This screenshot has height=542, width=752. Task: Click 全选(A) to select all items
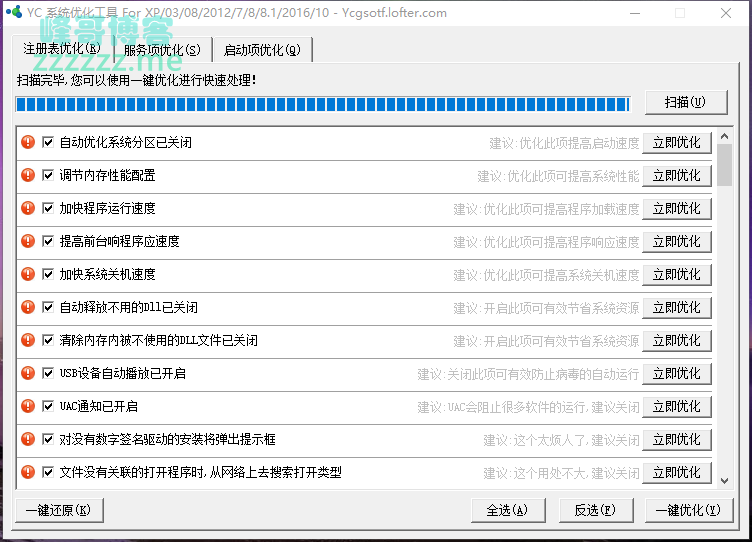tap(507, 510)
